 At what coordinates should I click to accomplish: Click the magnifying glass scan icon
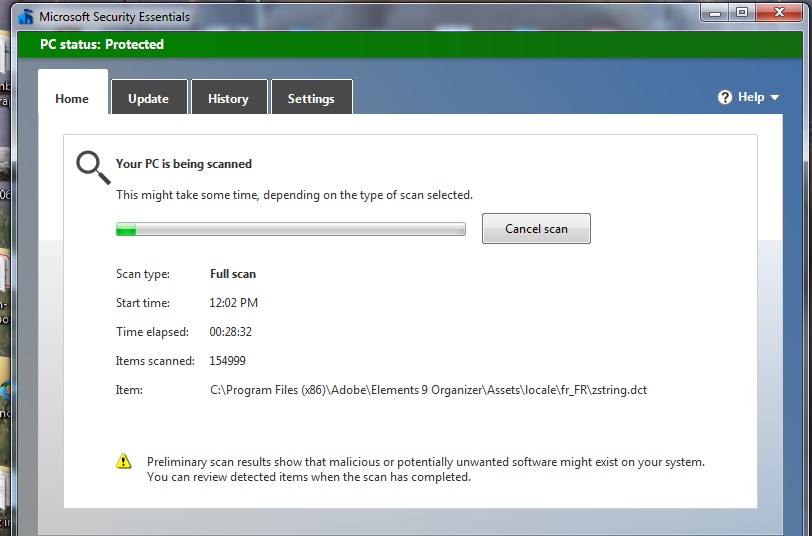click(93, 167)
